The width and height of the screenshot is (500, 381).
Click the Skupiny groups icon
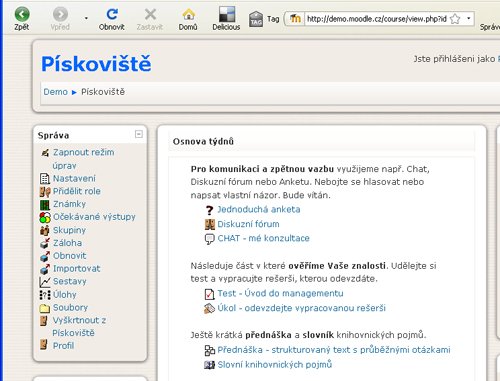tap(45, 230)
